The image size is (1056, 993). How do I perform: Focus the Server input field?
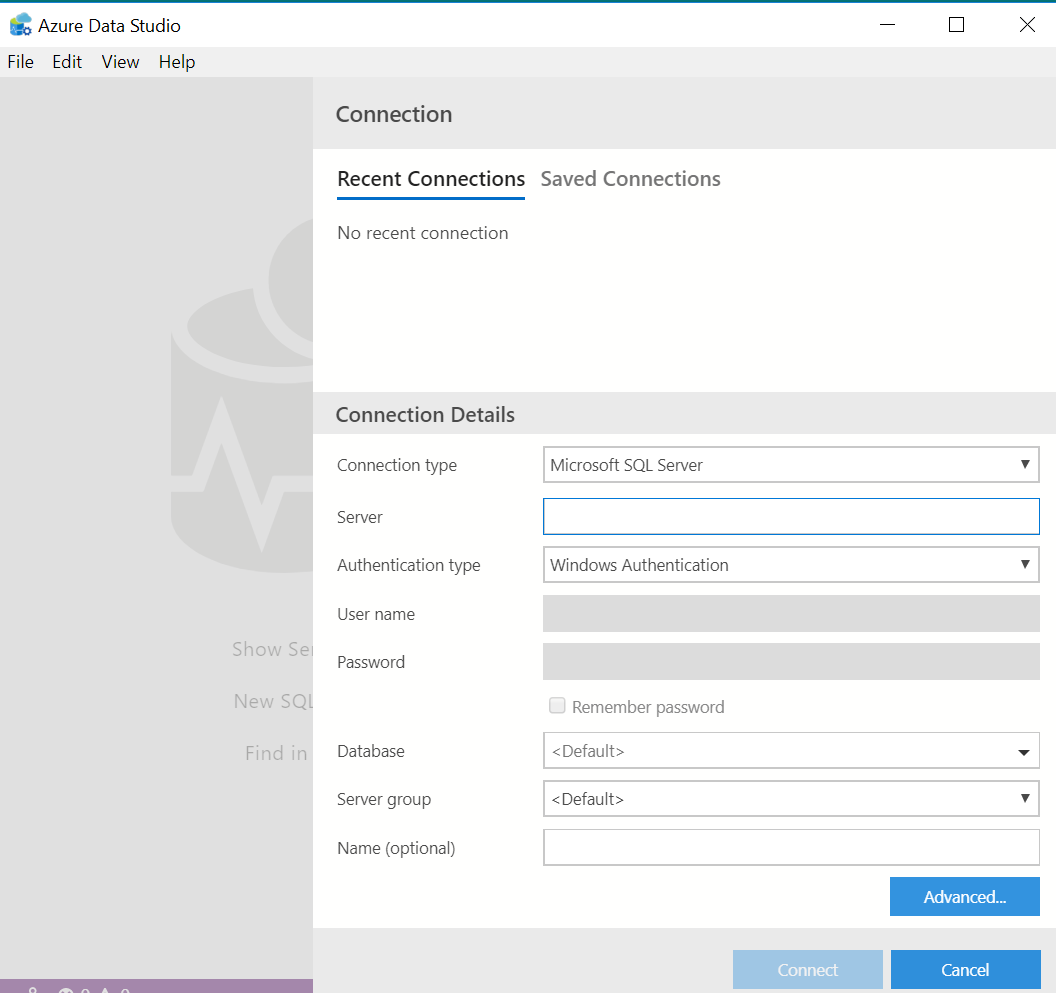point(790,517)
